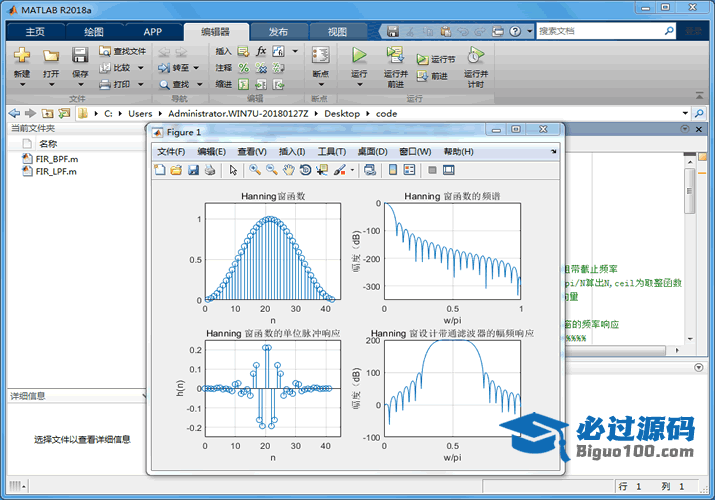Screen dimensions: 715x500
Task: Click Run and Advance (运行并前进) icon
Action: (395, 55)
